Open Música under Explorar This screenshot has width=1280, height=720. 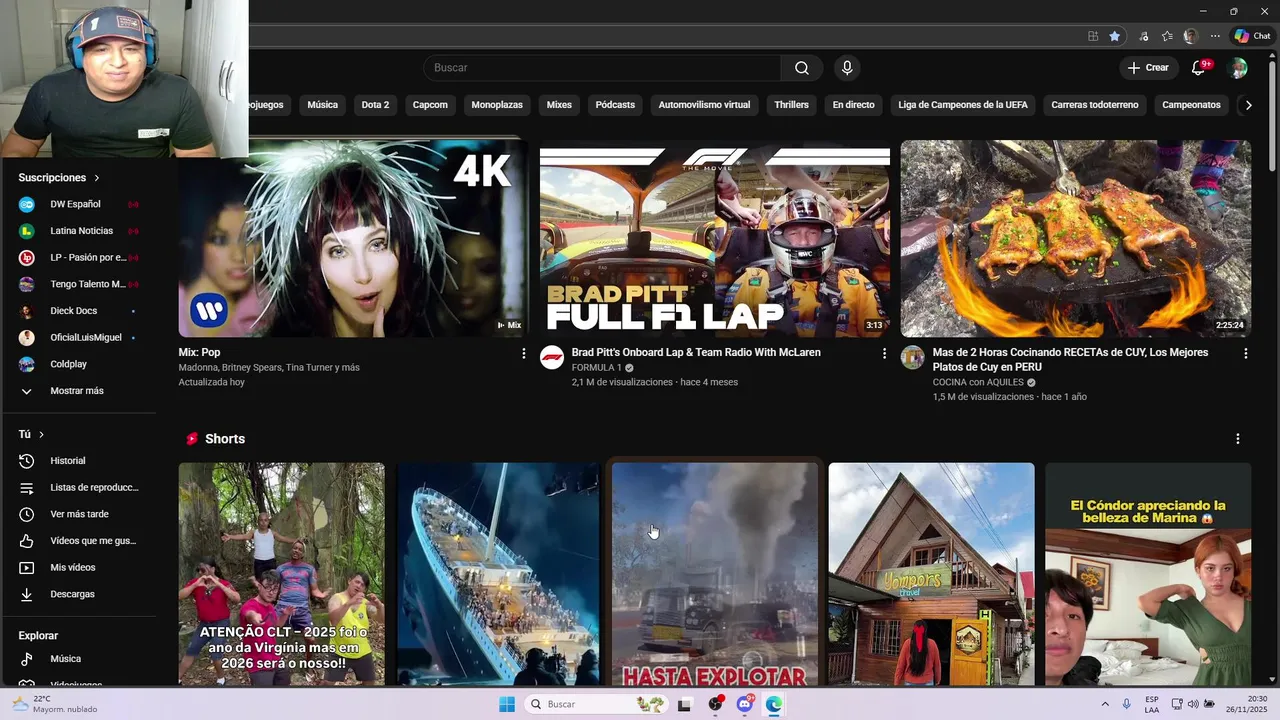(80, 659)
